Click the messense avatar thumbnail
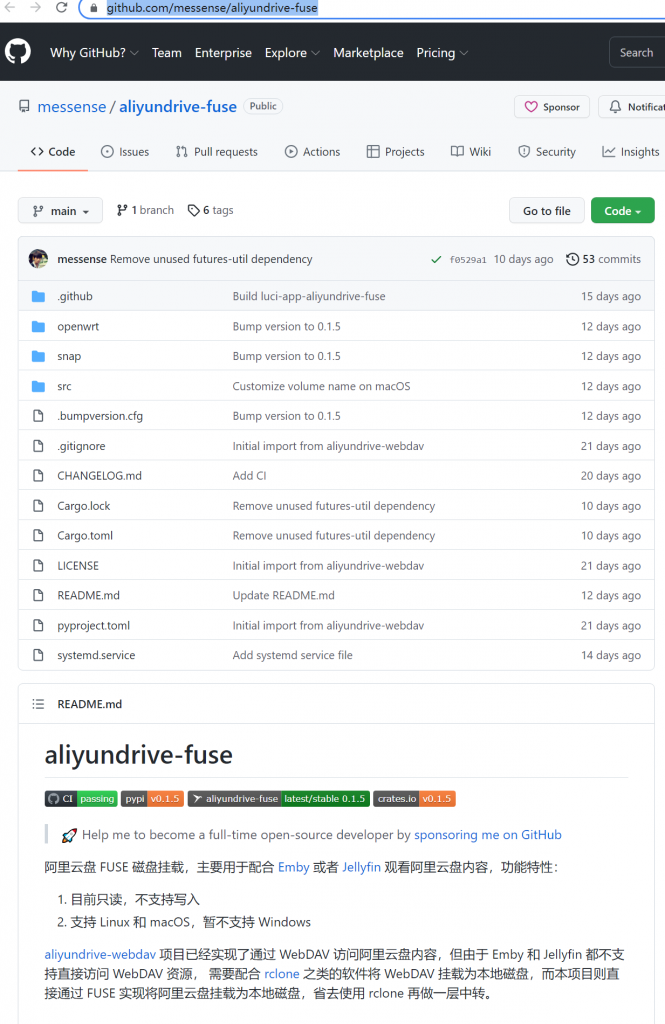Image resolution: width=665 pixels, height=1024 pixels. (39, 259)
